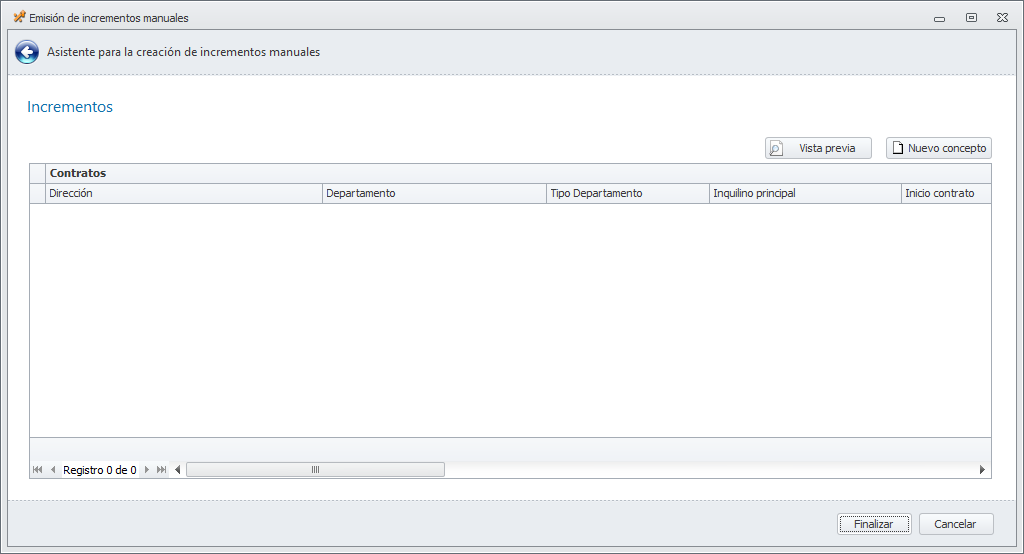This screenshot has width=1024, height=554.
Task: Click Finalizar to finish the wizard
Action: [874, 524]
